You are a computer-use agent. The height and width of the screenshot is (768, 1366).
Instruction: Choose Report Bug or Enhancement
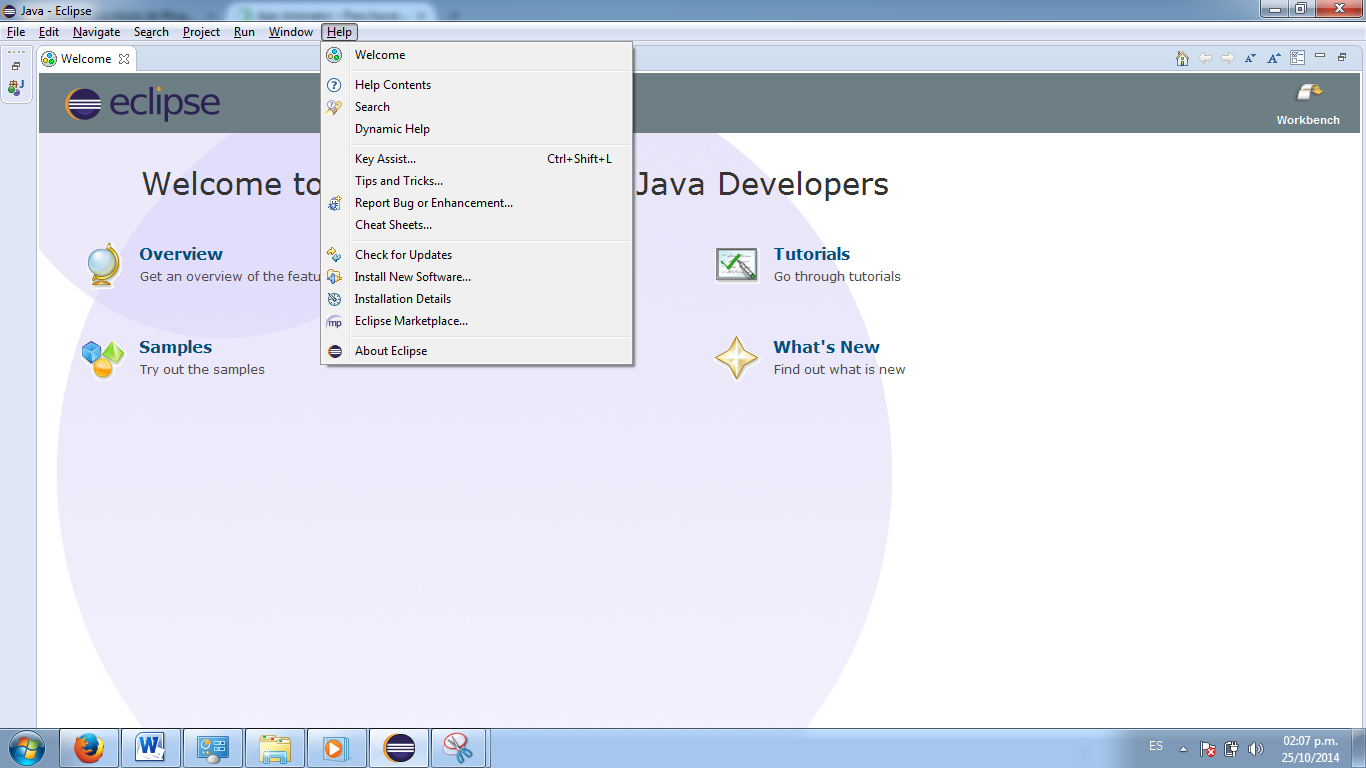(477, 203)
